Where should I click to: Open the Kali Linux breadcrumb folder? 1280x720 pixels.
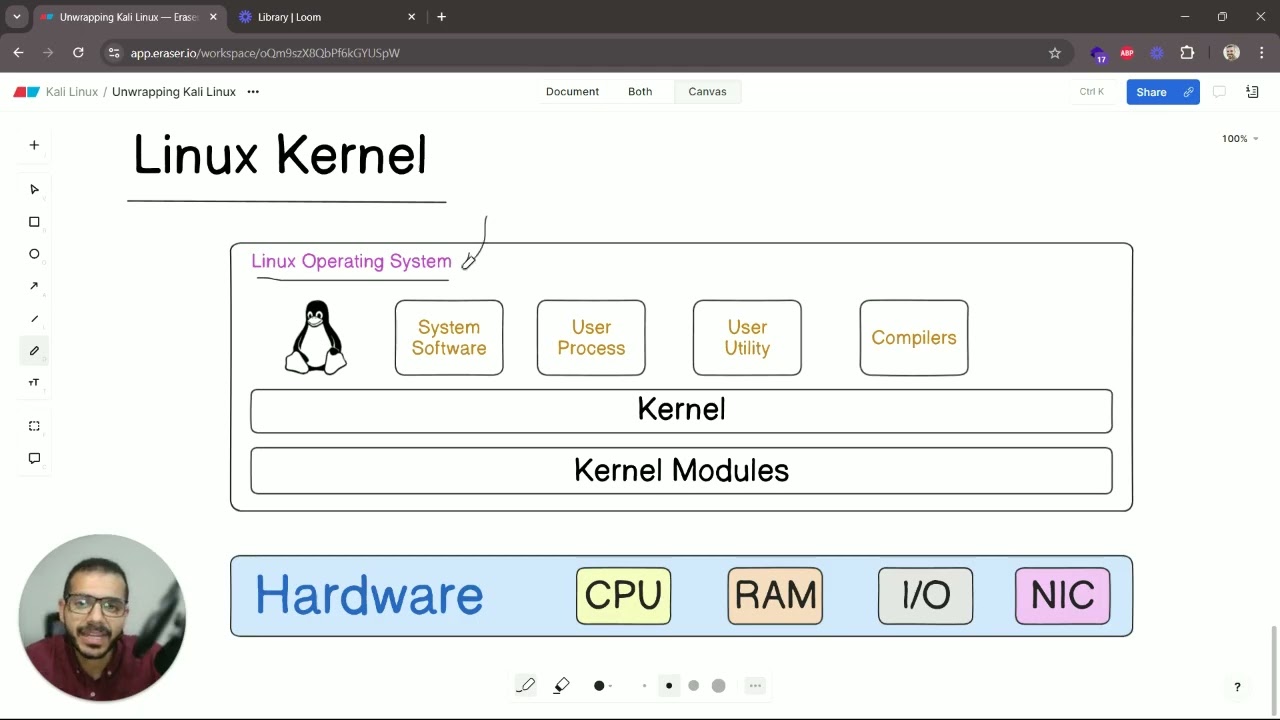click(72, 92)
